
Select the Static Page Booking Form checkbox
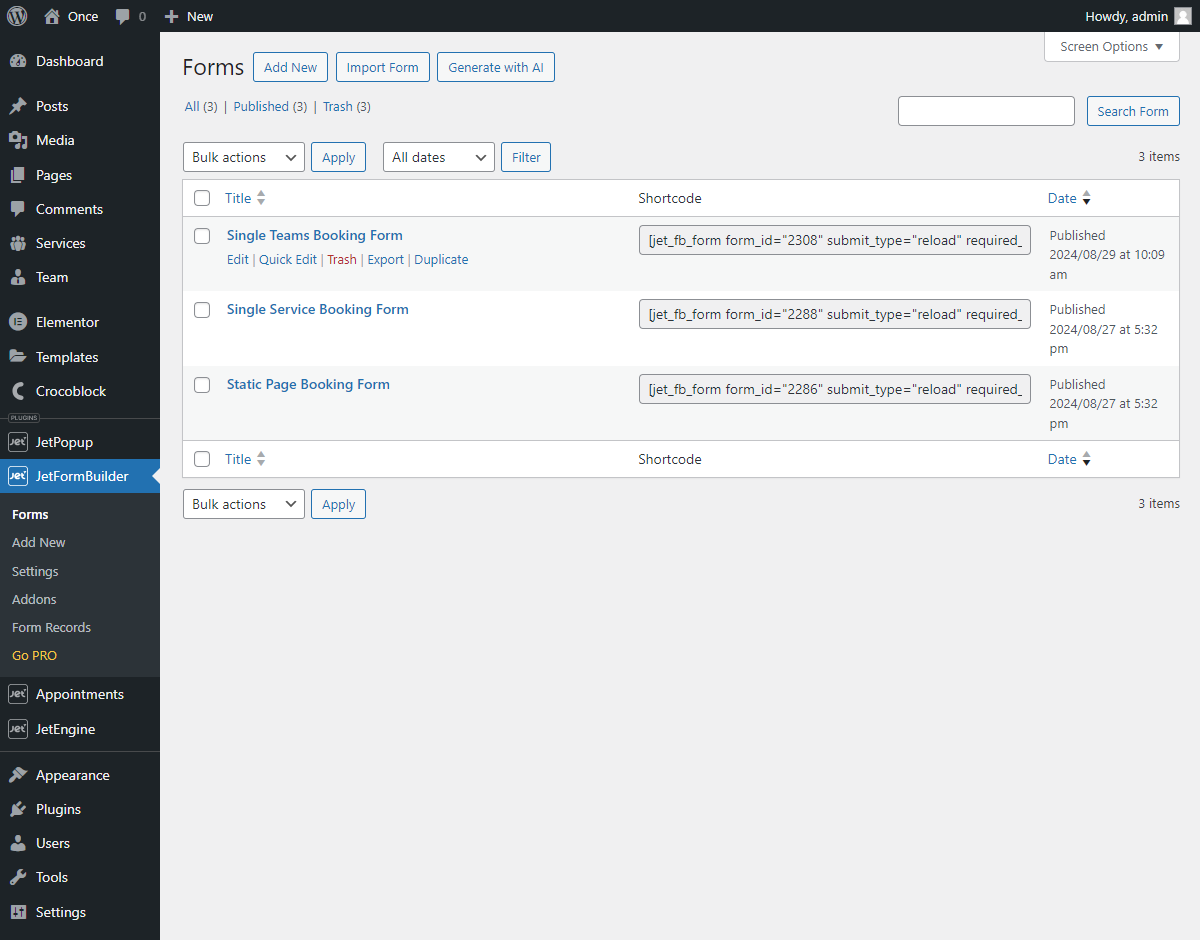(202, 385)
